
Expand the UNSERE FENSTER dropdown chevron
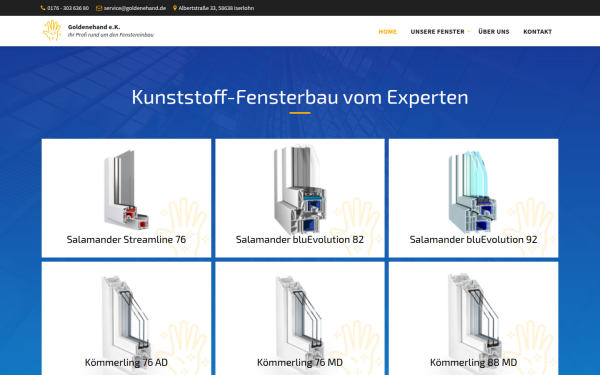(469, 31)
